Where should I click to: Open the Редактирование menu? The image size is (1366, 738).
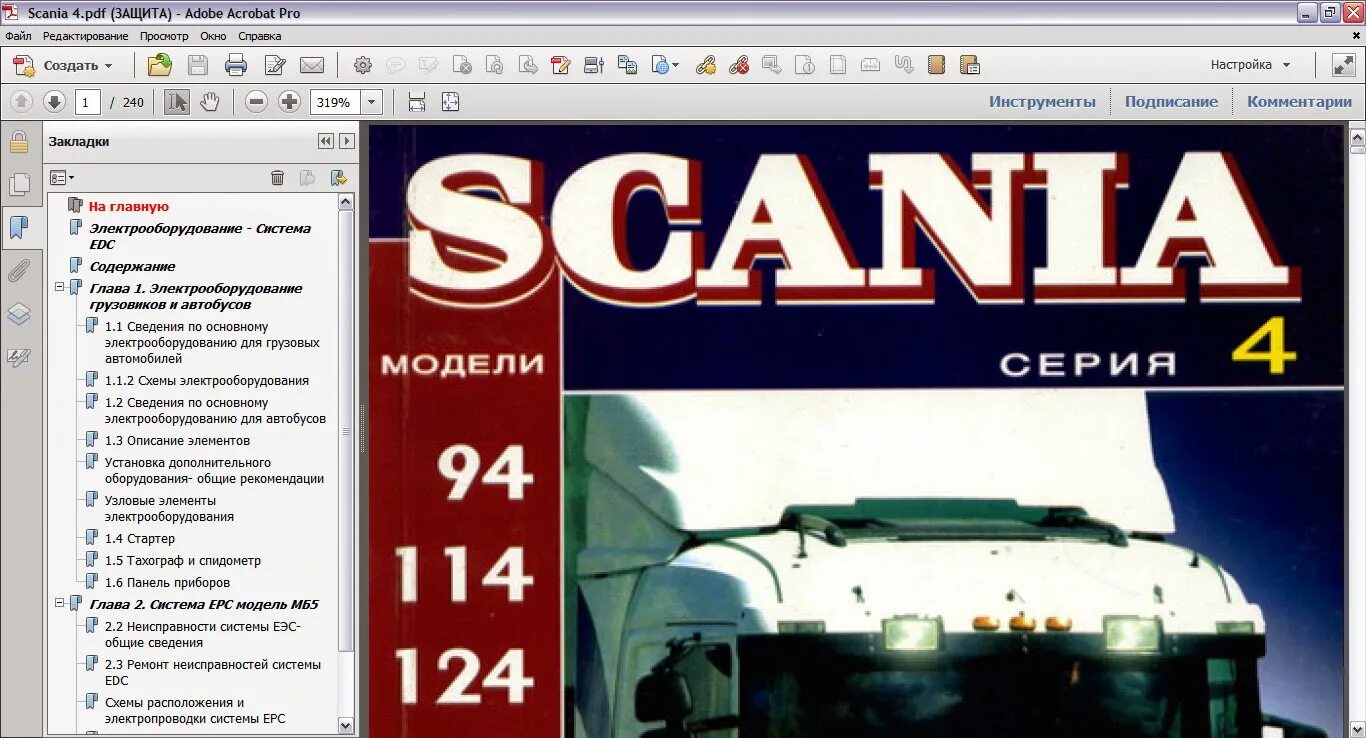pos(85,36)
